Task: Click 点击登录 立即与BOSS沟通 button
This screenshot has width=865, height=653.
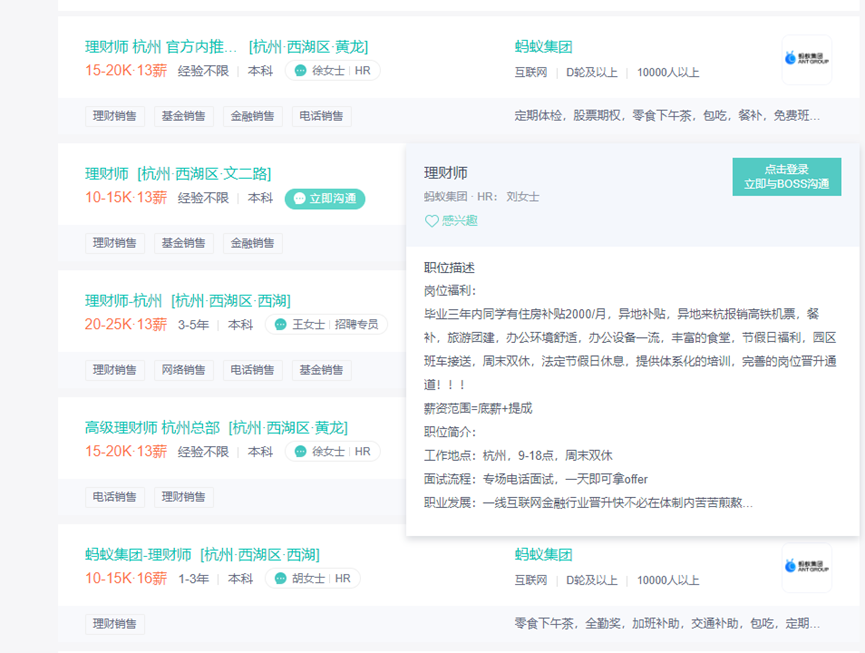Action: [x=787, y=177]
